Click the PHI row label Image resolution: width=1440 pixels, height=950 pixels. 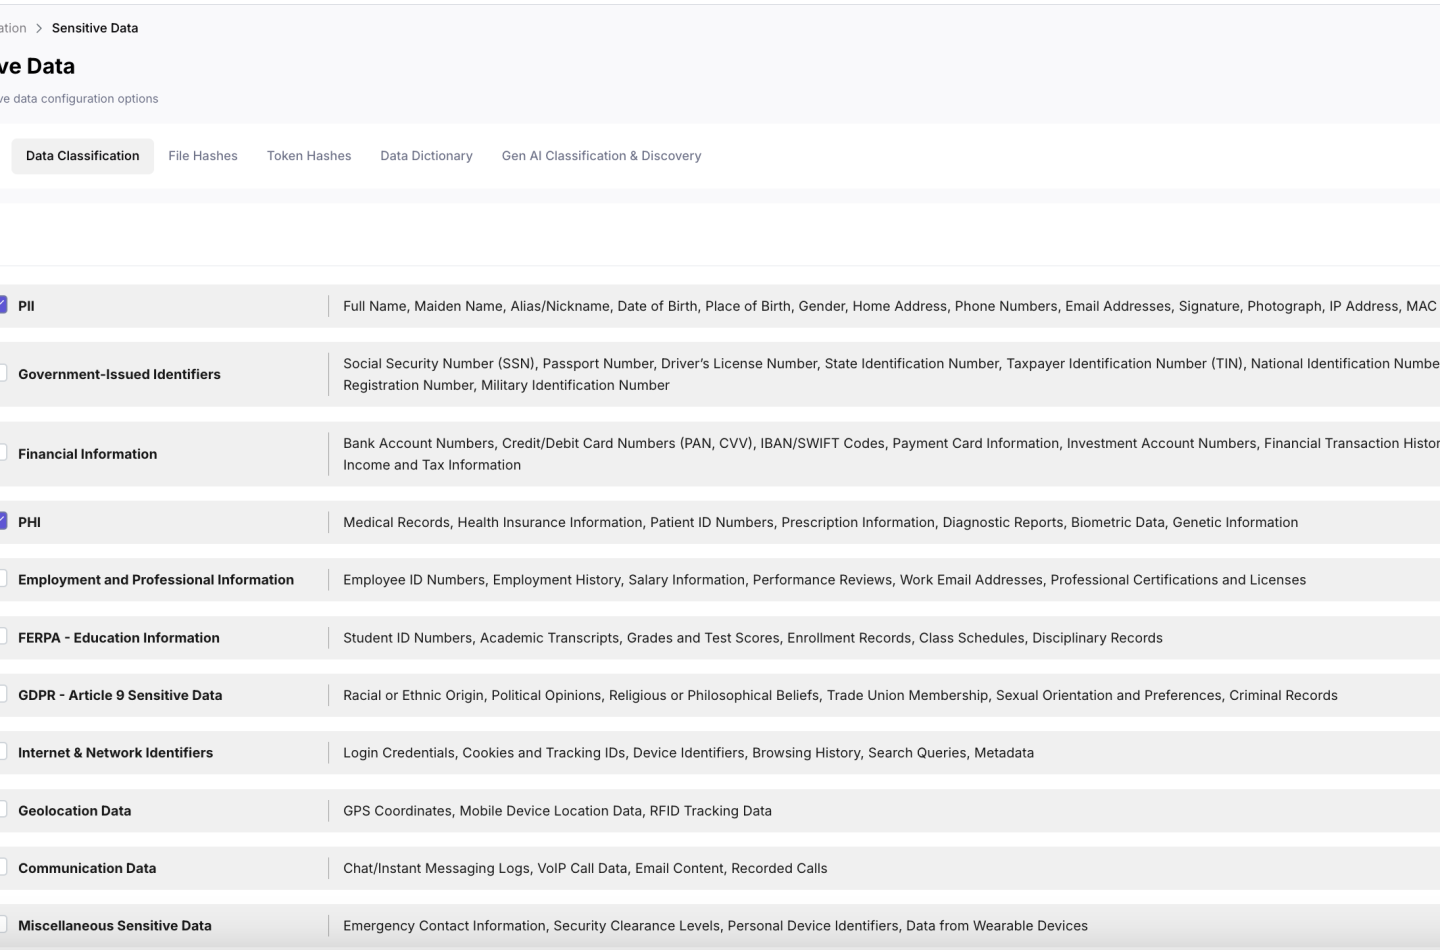point(29,522)
